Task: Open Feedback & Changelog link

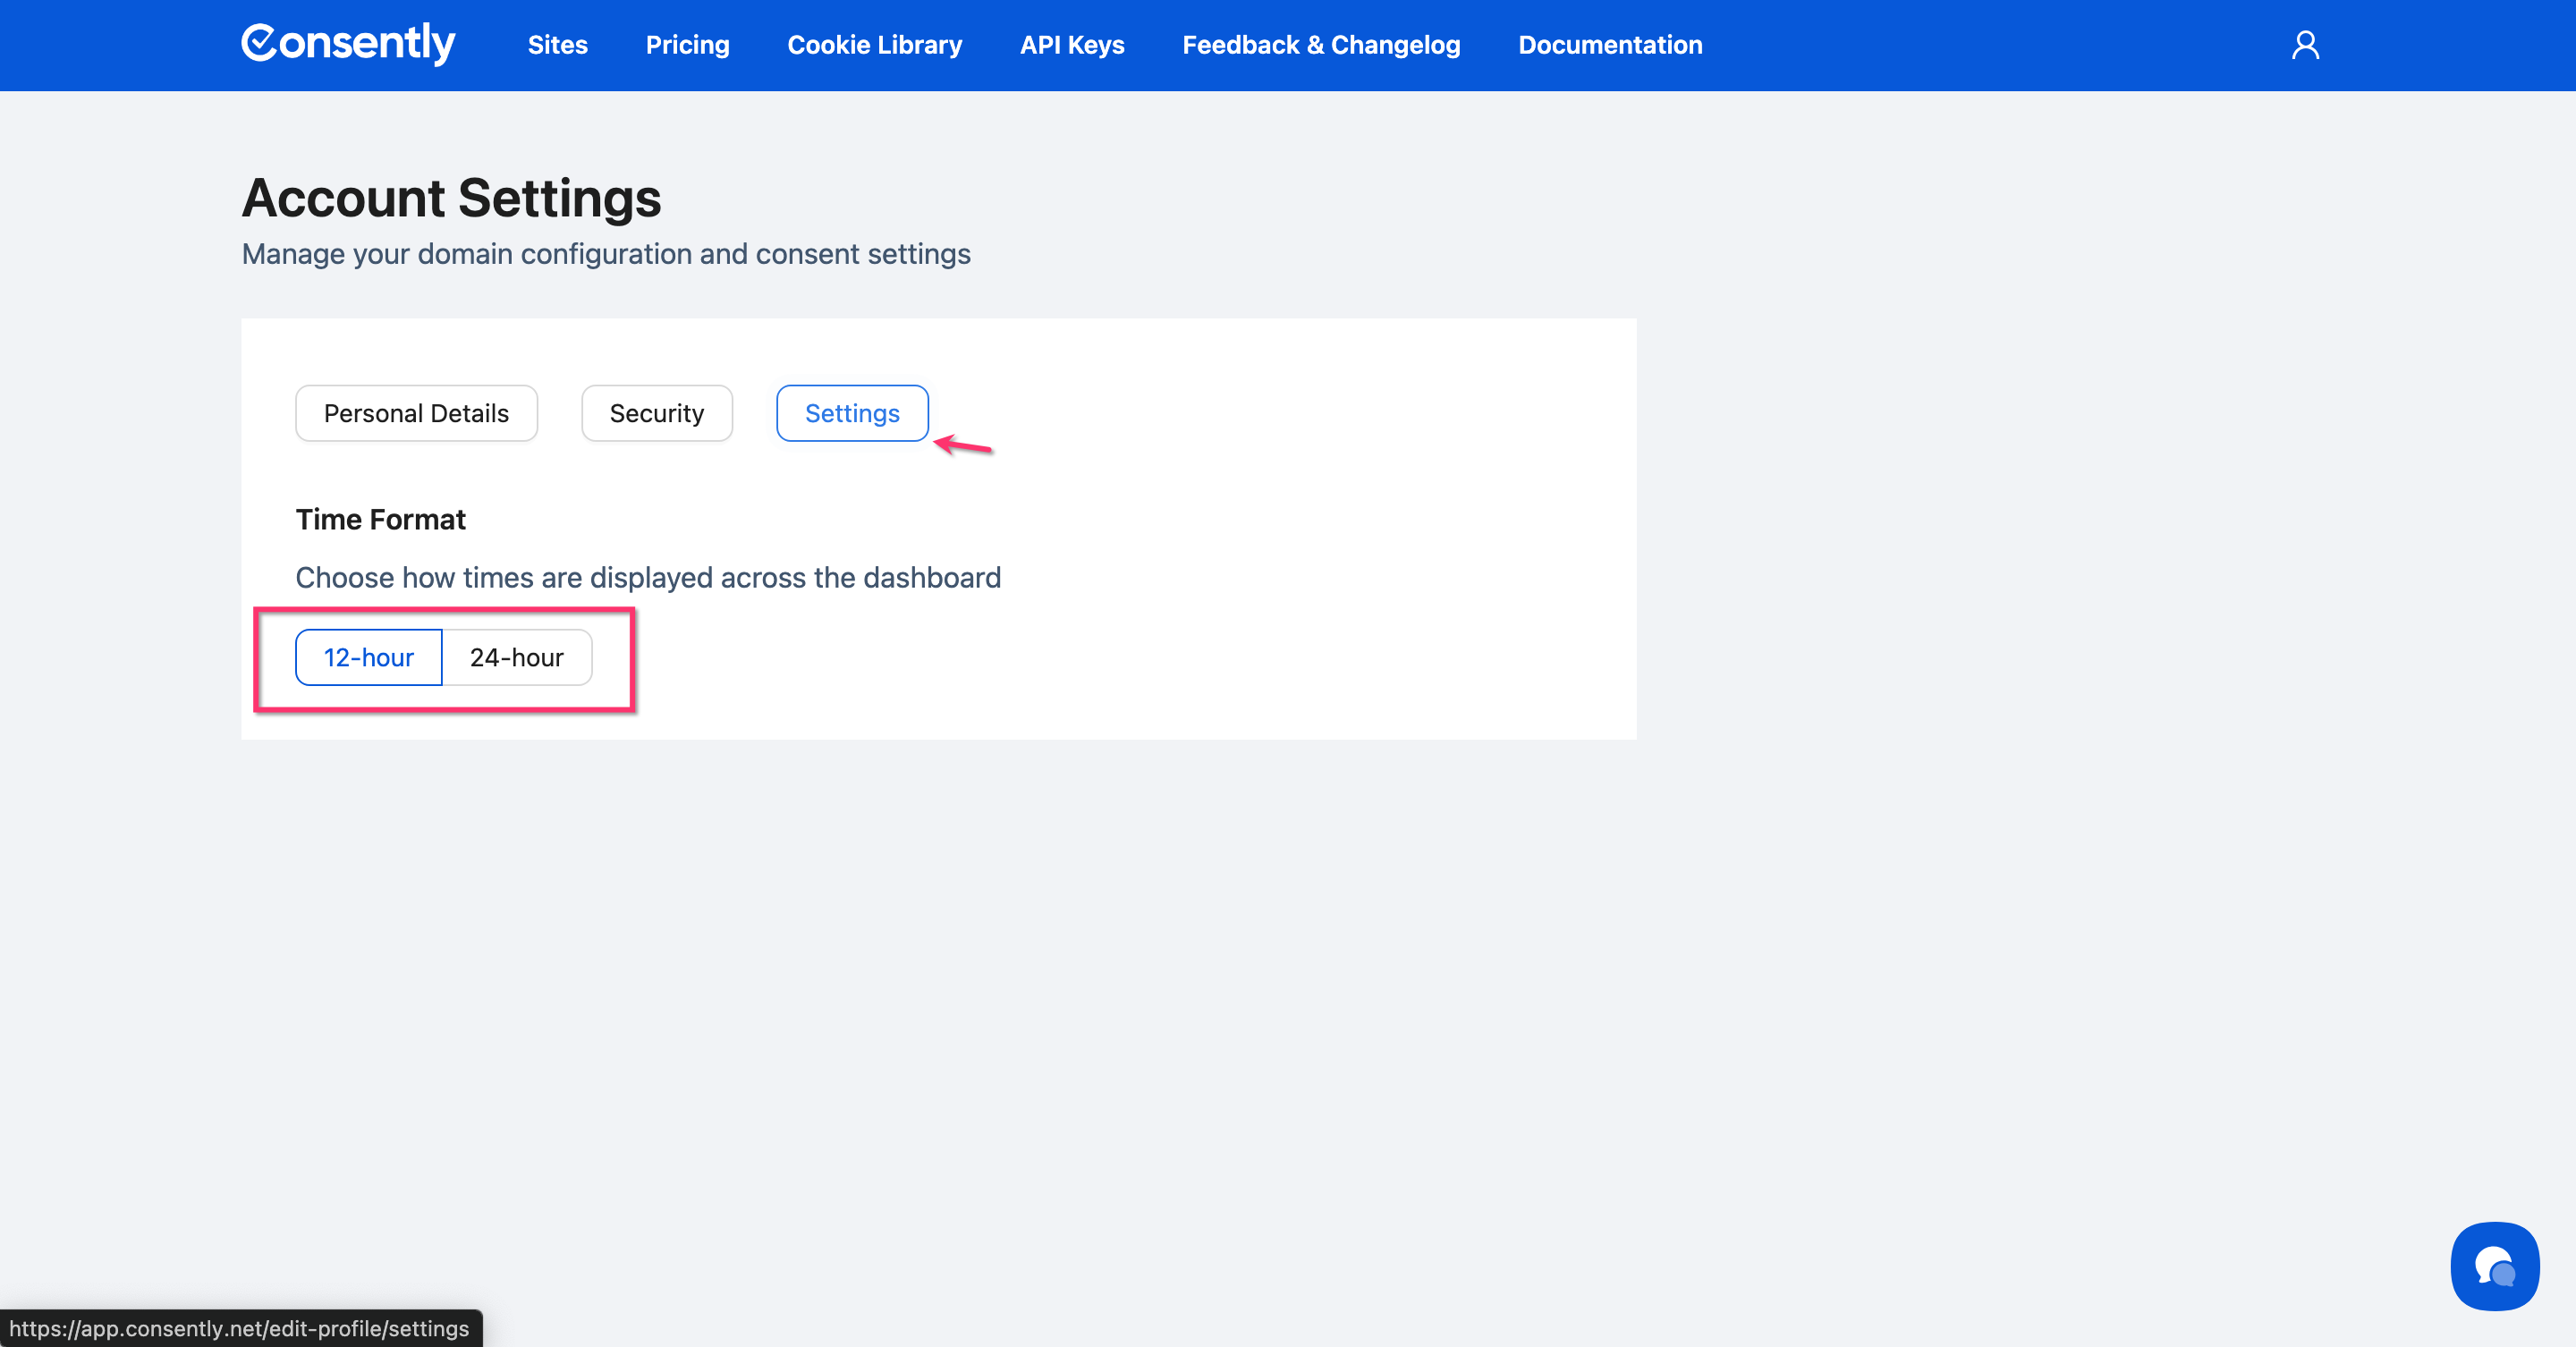Action: point(1320,45)
